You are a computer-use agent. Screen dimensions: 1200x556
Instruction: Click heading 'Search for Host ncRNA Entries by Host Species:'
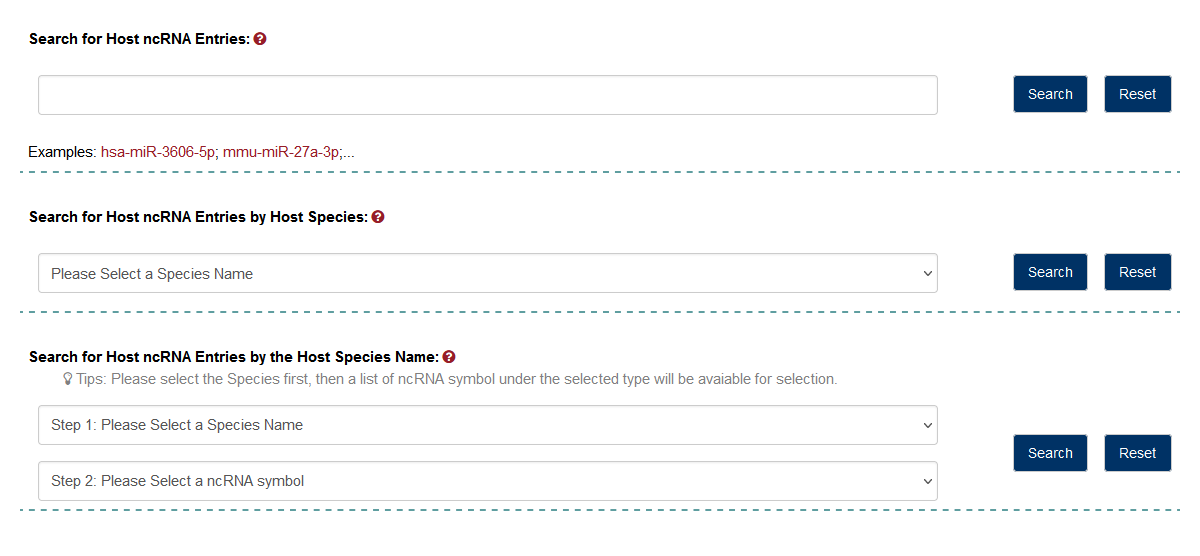click(x=198, y=217)
